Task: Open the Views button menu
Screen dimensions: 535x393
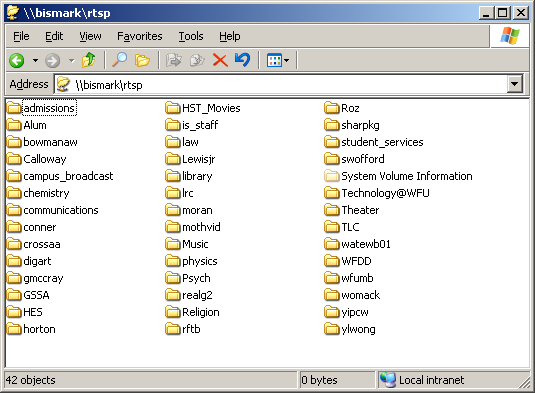Action: coord(278,61)
